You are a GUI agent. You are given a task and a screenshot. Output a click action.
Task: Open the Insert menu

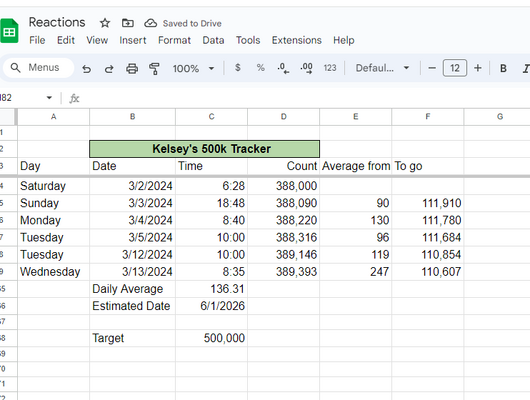click(x=132, y=40)
